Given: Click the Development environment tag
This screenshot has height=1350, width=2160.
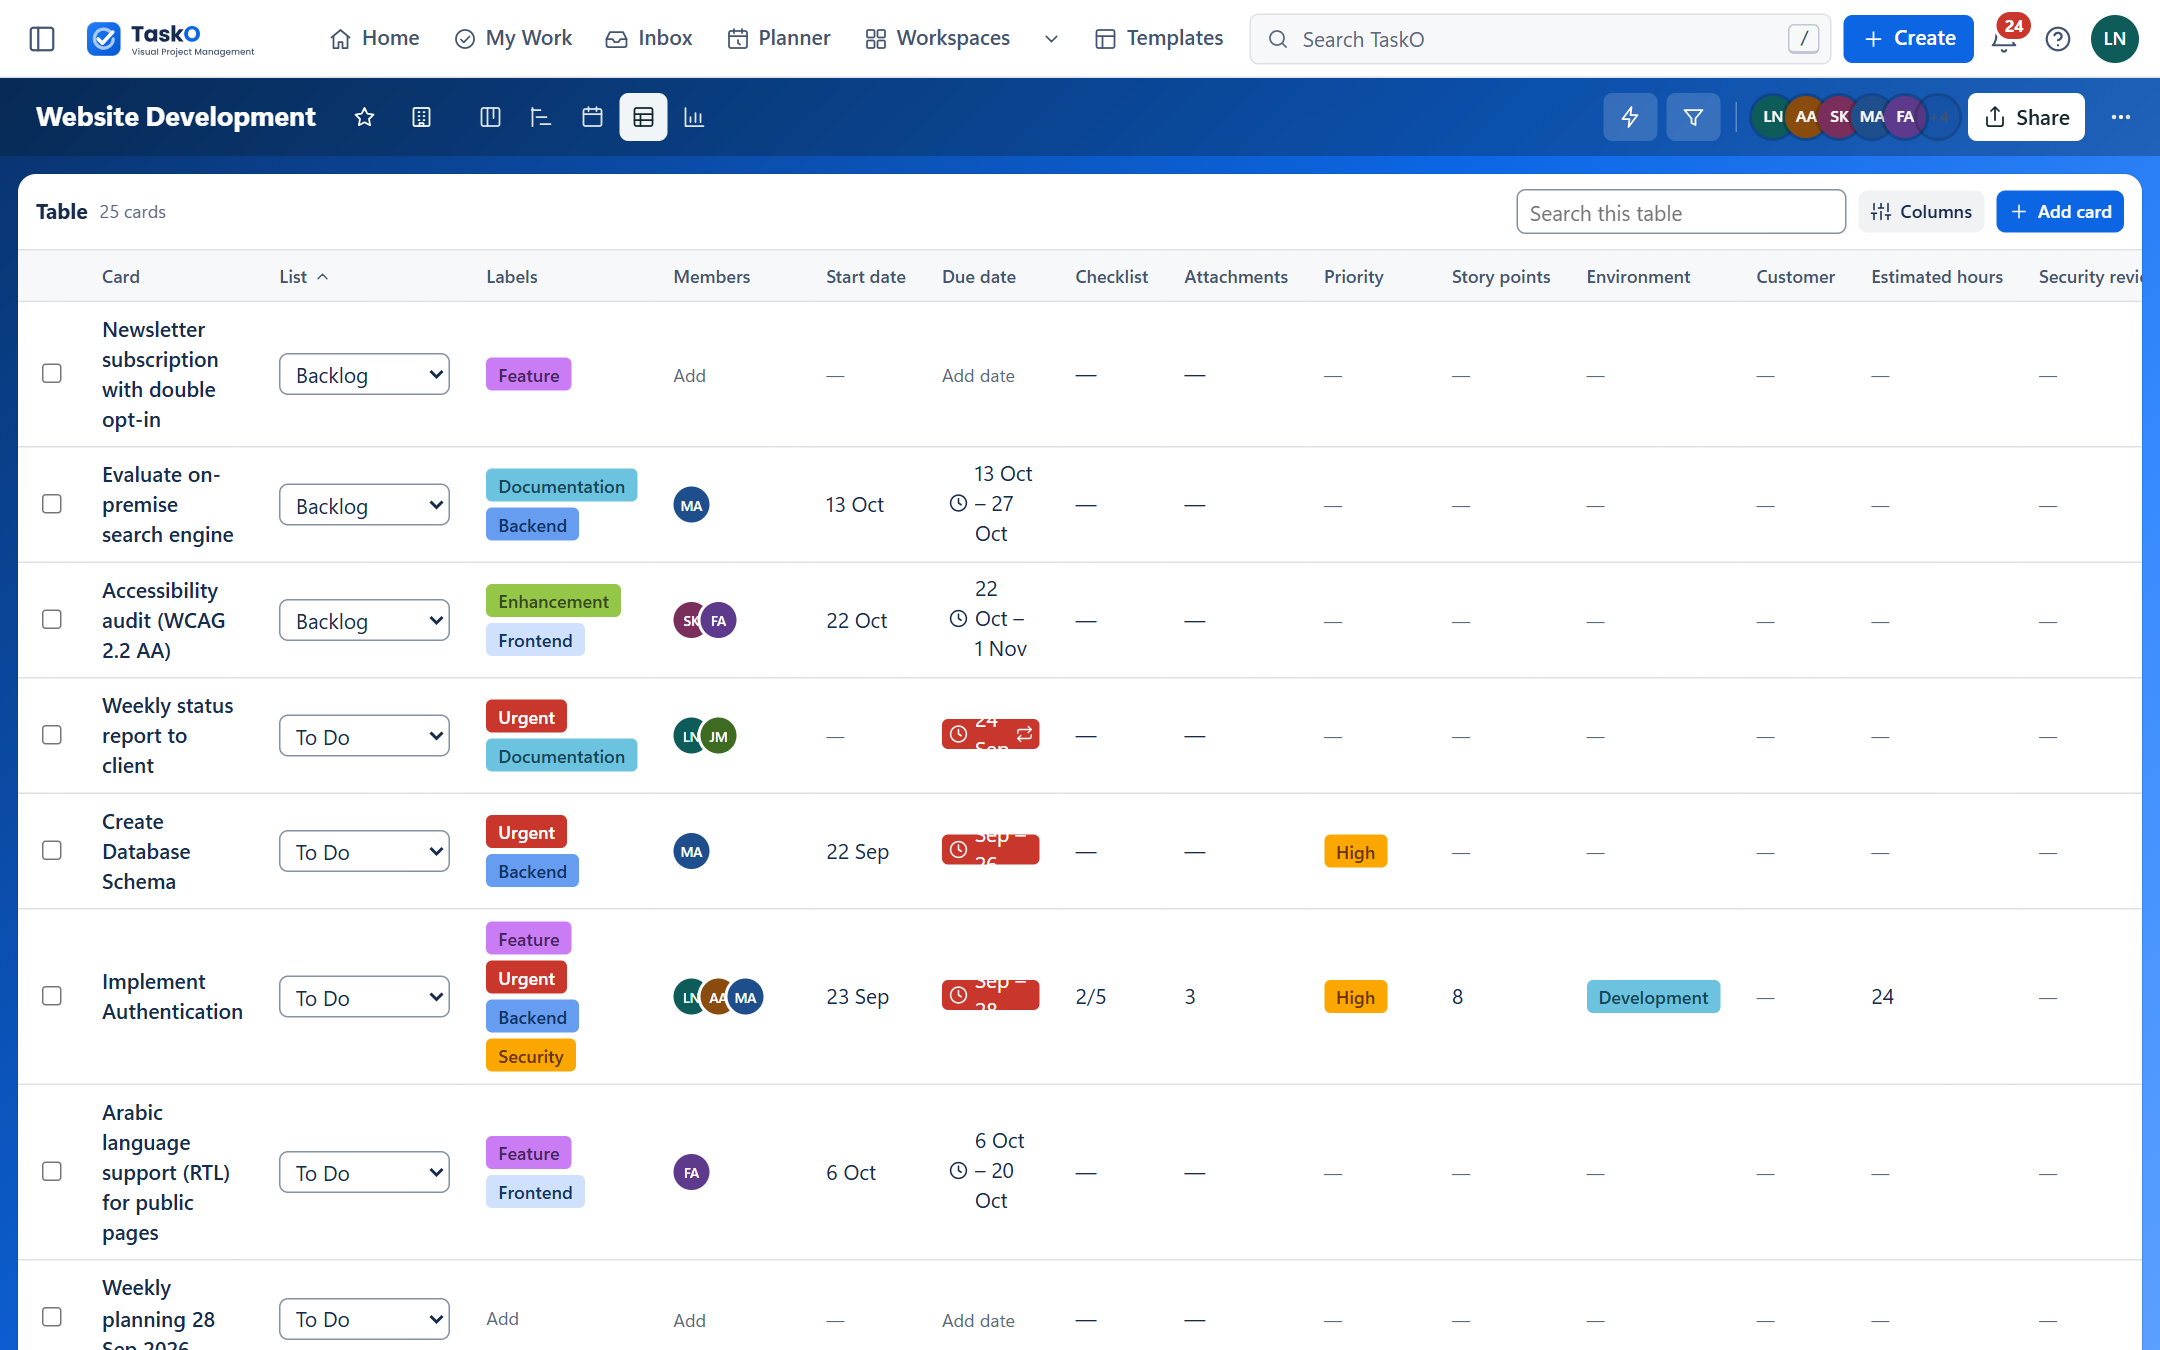Looking at the screenshot, I should pos(1653,997).
